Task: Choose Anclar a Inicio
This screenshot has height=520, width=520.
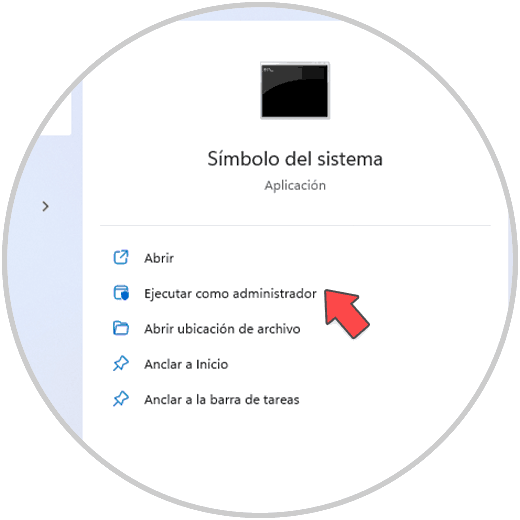Action: point(186,364)
